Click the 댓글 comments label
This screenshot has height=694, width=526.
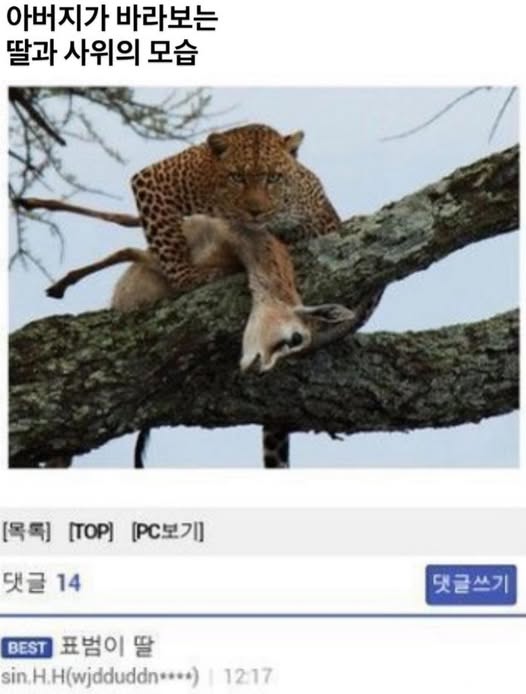coord(24,583)
